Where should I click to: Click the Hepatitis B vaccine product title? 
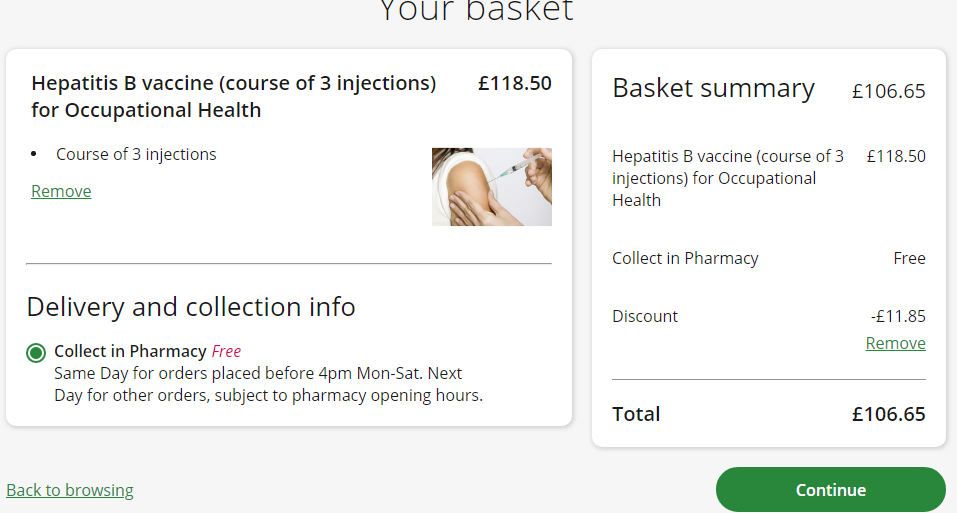pos(233,97)
